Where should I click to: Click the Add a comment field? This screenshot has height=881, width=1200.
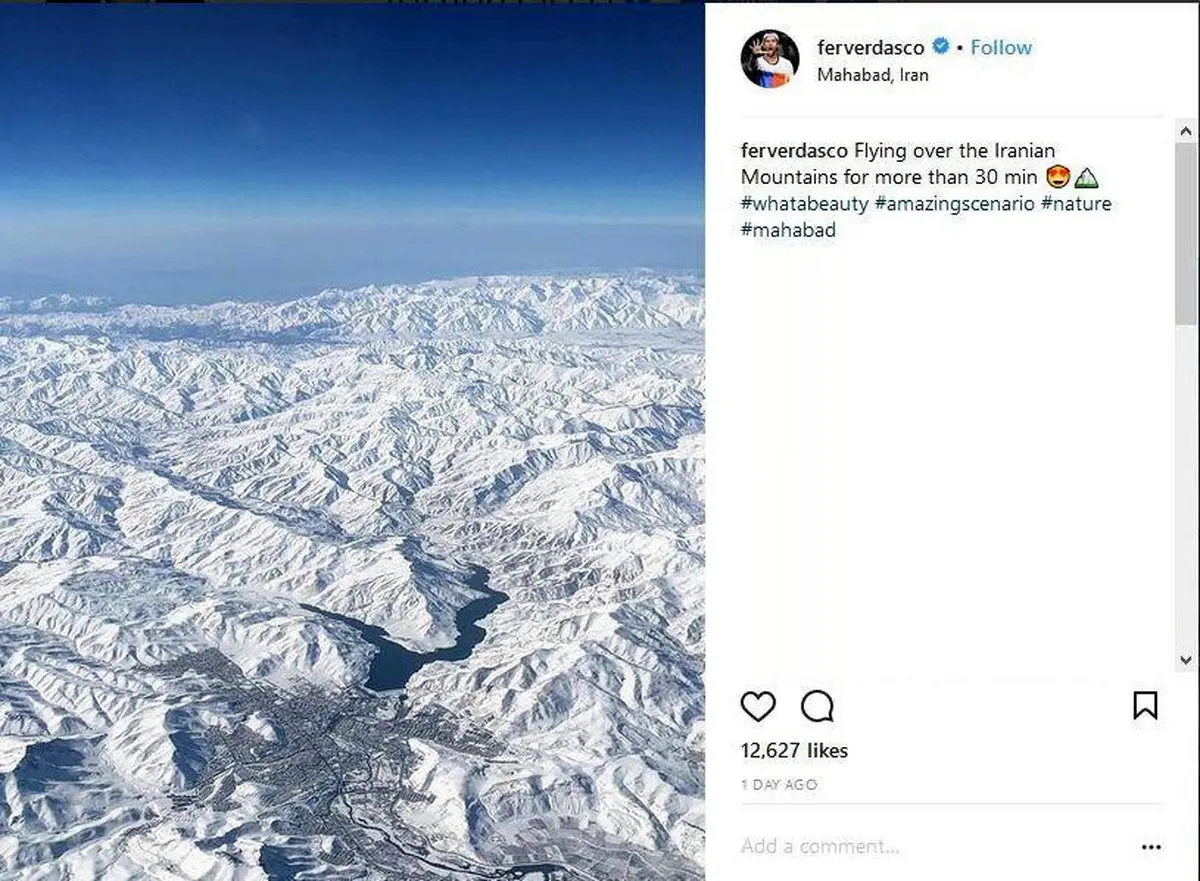tap(820, 845)
